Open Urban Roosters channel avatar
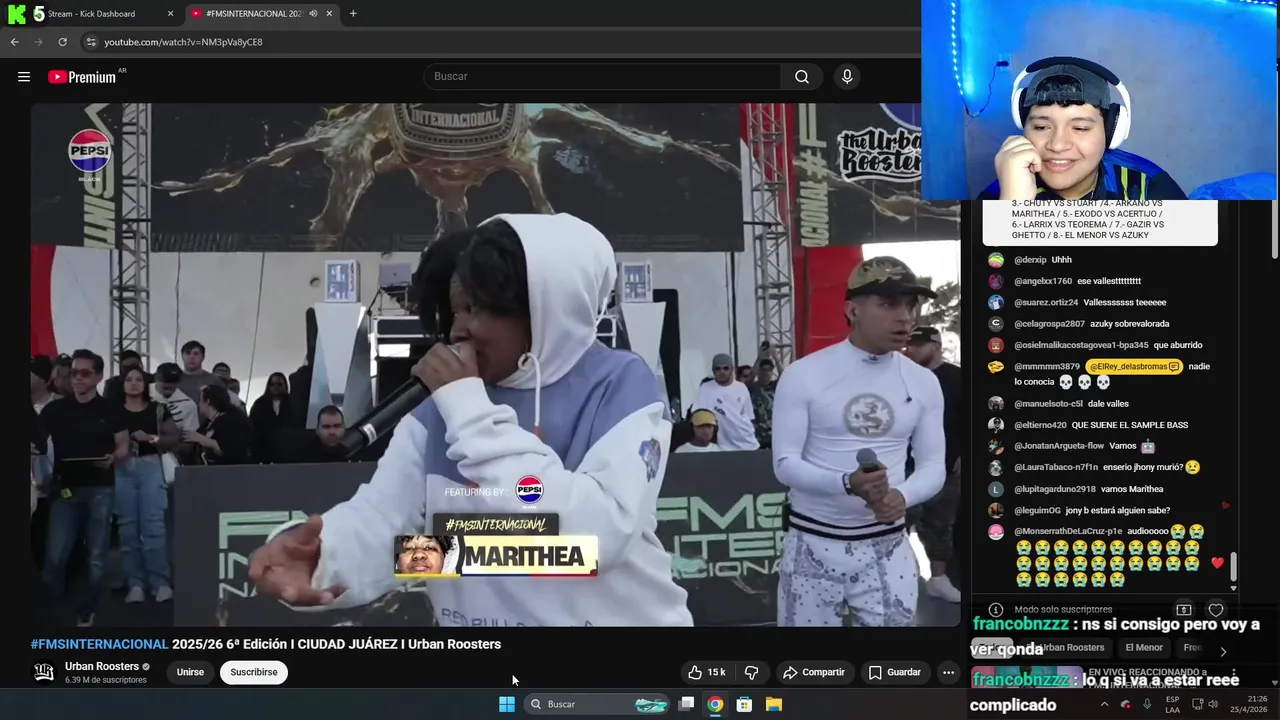Viewport: 1280px width, 720px height. [44, 672]
